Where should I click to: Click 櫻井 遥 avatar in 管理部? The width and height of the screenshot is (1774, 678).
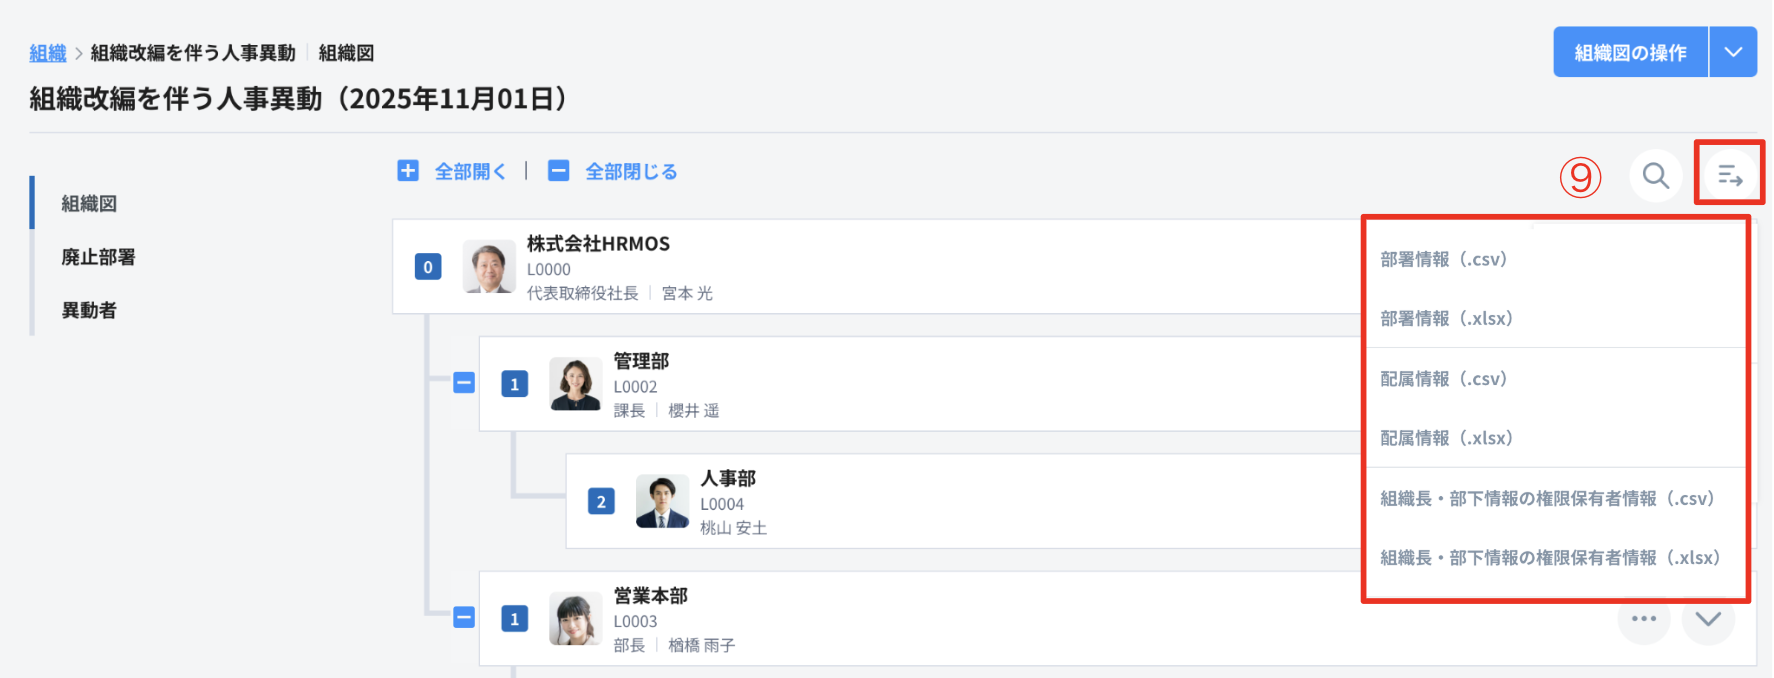coord(575,384)
